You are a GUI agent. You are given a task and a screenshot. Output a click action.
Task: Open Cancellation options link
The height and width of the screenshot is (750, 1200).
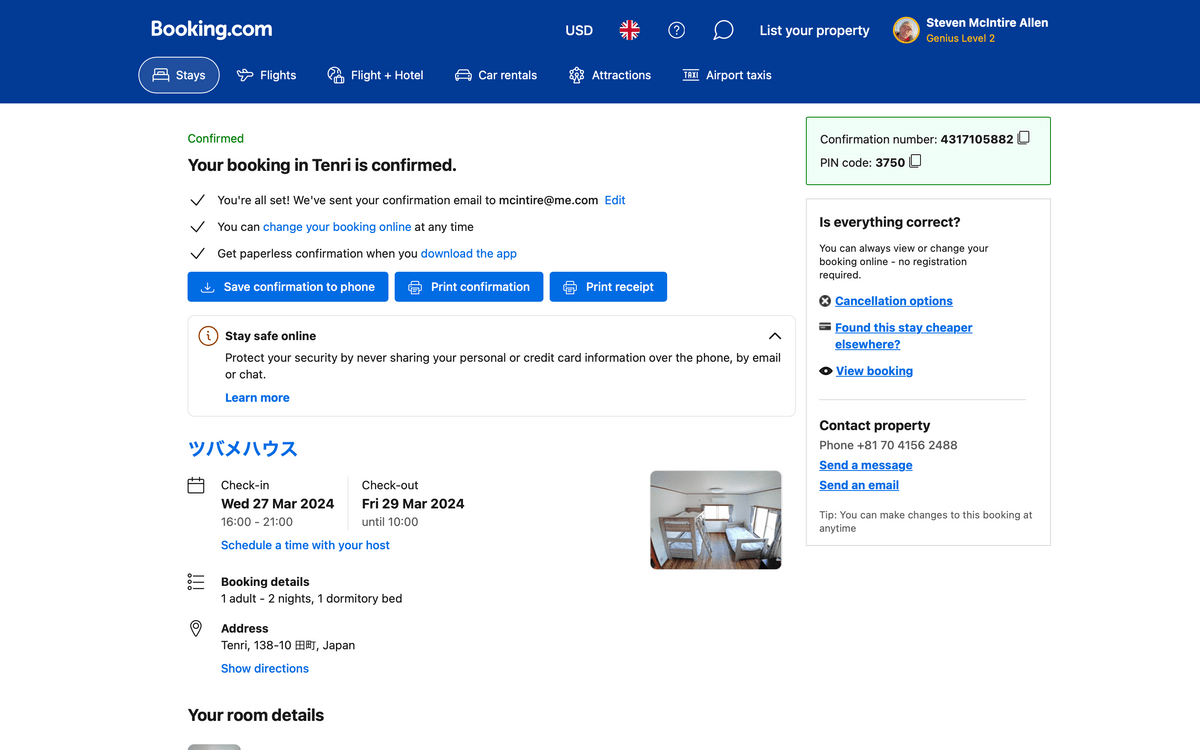pyautogui.click(x=894, y=301)
